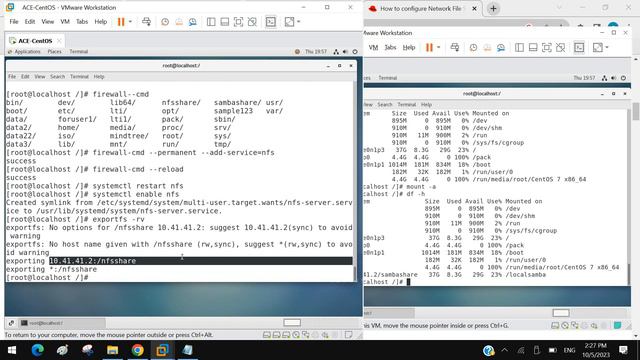The width and height of the screenshot is (640, 360).
Task: Toggle thumbnail bar icon in left VMware window
Action: 224,22
